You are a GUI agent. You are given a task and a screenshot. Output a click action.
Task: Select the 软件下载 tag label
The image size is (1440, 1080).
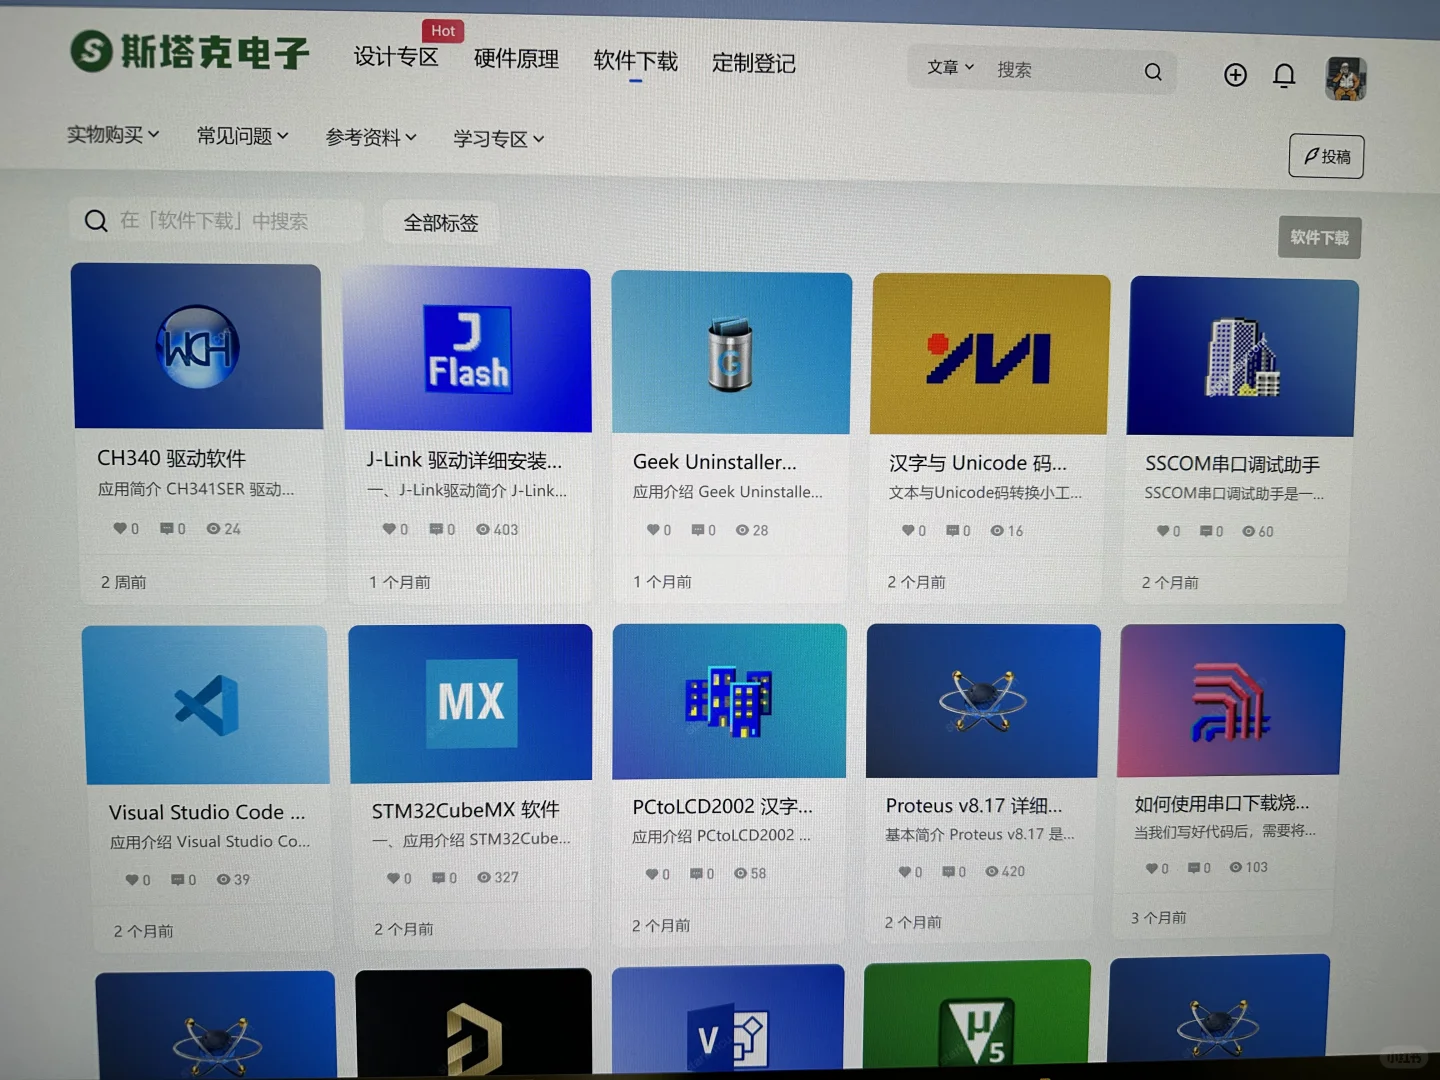click(1318, 238)
